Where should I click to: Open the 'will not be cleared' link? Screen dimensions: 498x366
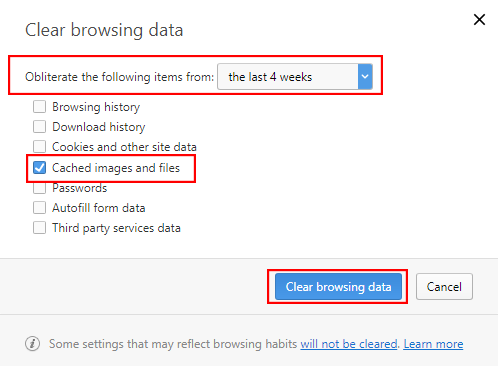pos(349,344)
